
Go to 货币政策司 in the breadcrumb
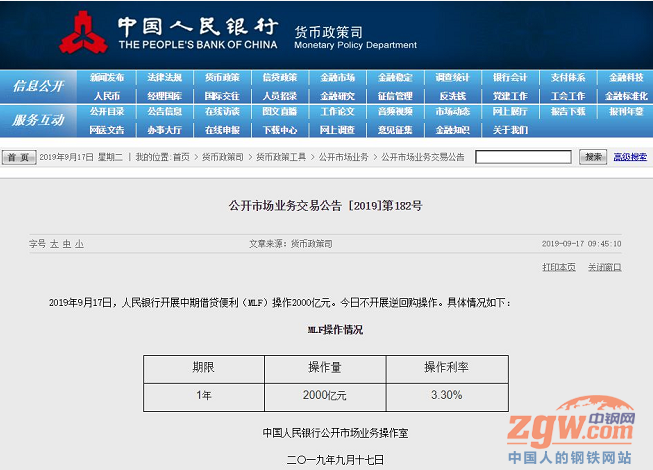(222, 157)
